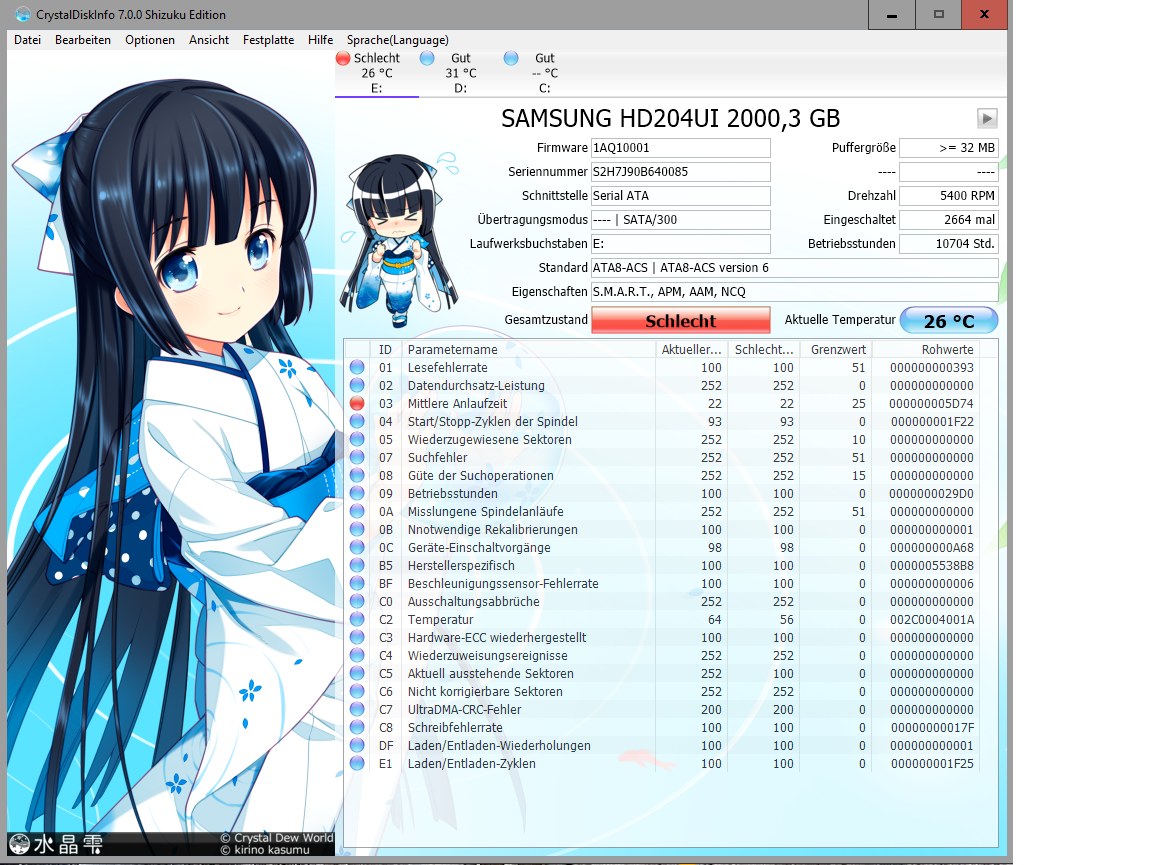Click the status orb of Ausschaltungsabbrüche row
The width and height of the screenshot is (1152, 865).
[357, 601]
